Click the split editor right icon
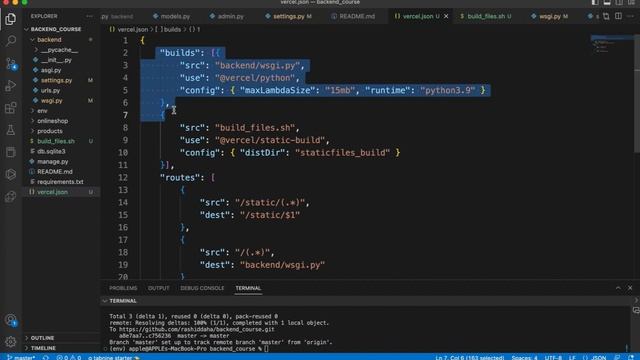Viewport: 640px width, 360px height. tap(618, 16)
